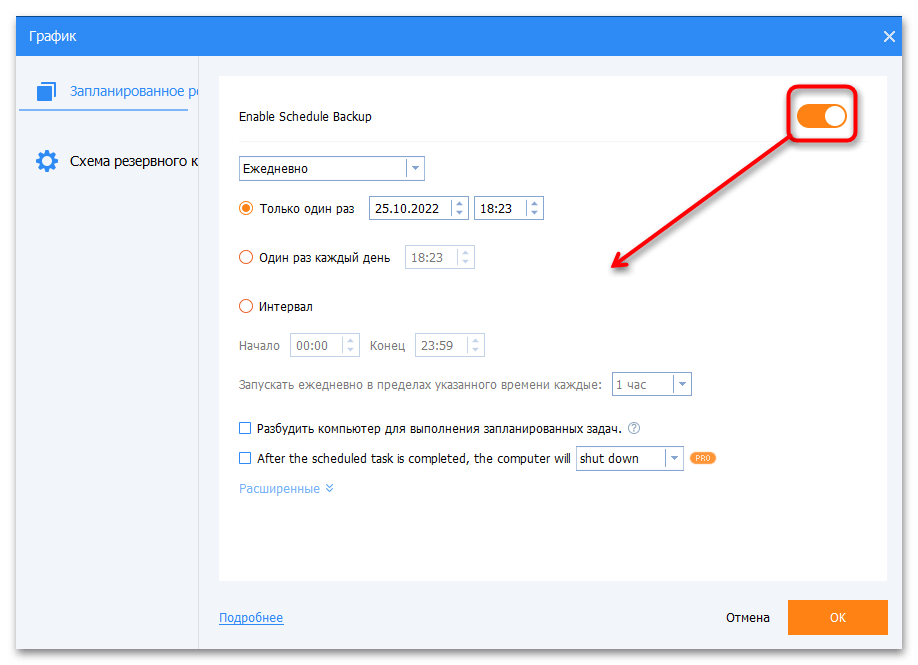Image resolution: width=918 pixels, height=665 pixels.
Task: Open the Ежедневно frequency dropdown
Action: coord(331,169)
